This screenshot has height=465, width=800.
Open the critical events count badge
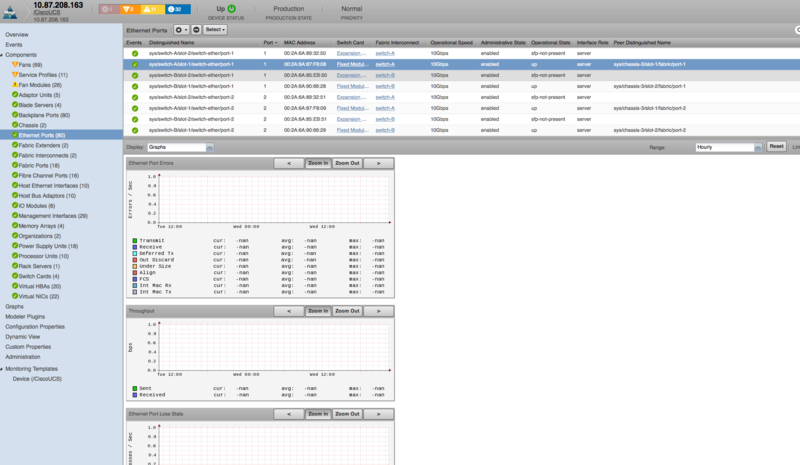tap(108, 9)
